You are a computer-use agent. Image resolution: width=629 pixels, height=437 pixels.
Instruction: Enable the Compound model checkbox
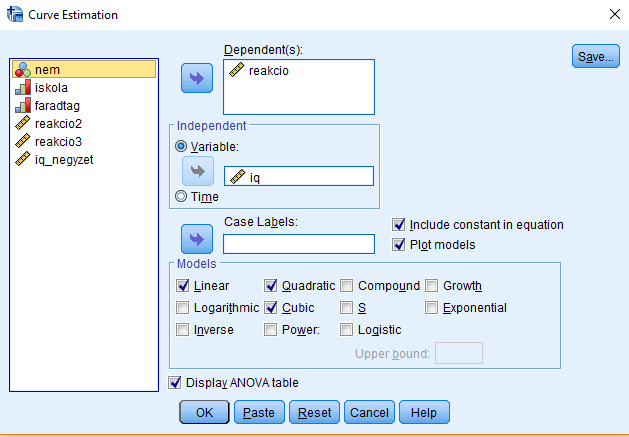pyautogui.click(x=347, y=286)
